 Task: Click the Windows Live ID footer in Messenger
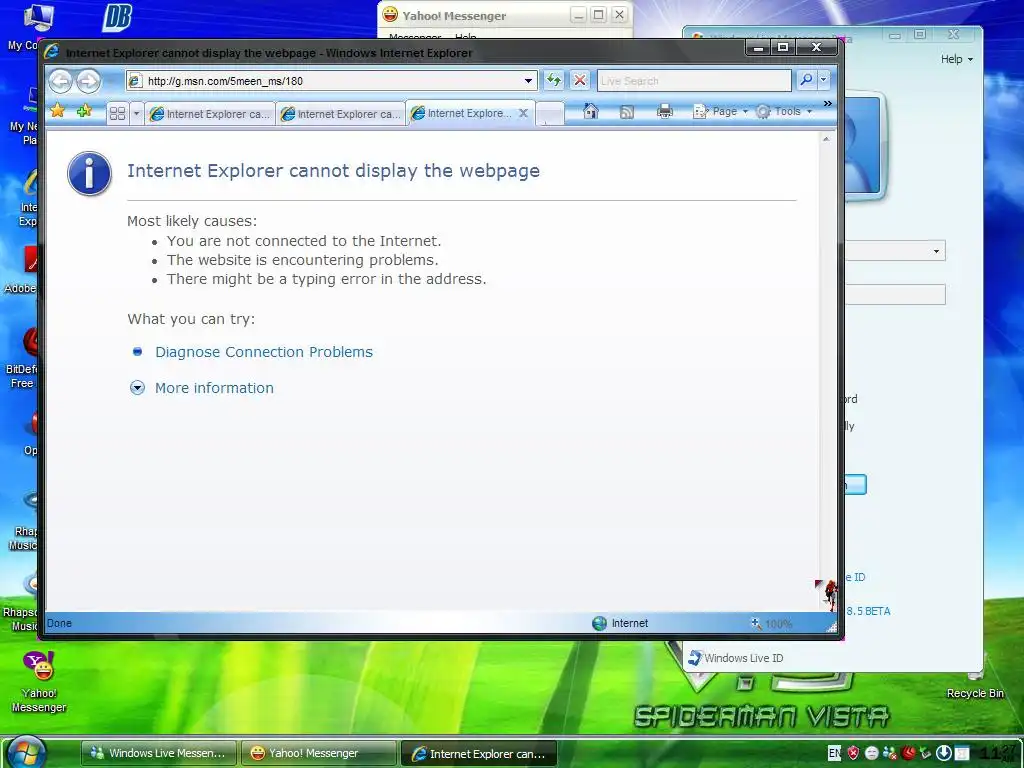tap(735, 658)
